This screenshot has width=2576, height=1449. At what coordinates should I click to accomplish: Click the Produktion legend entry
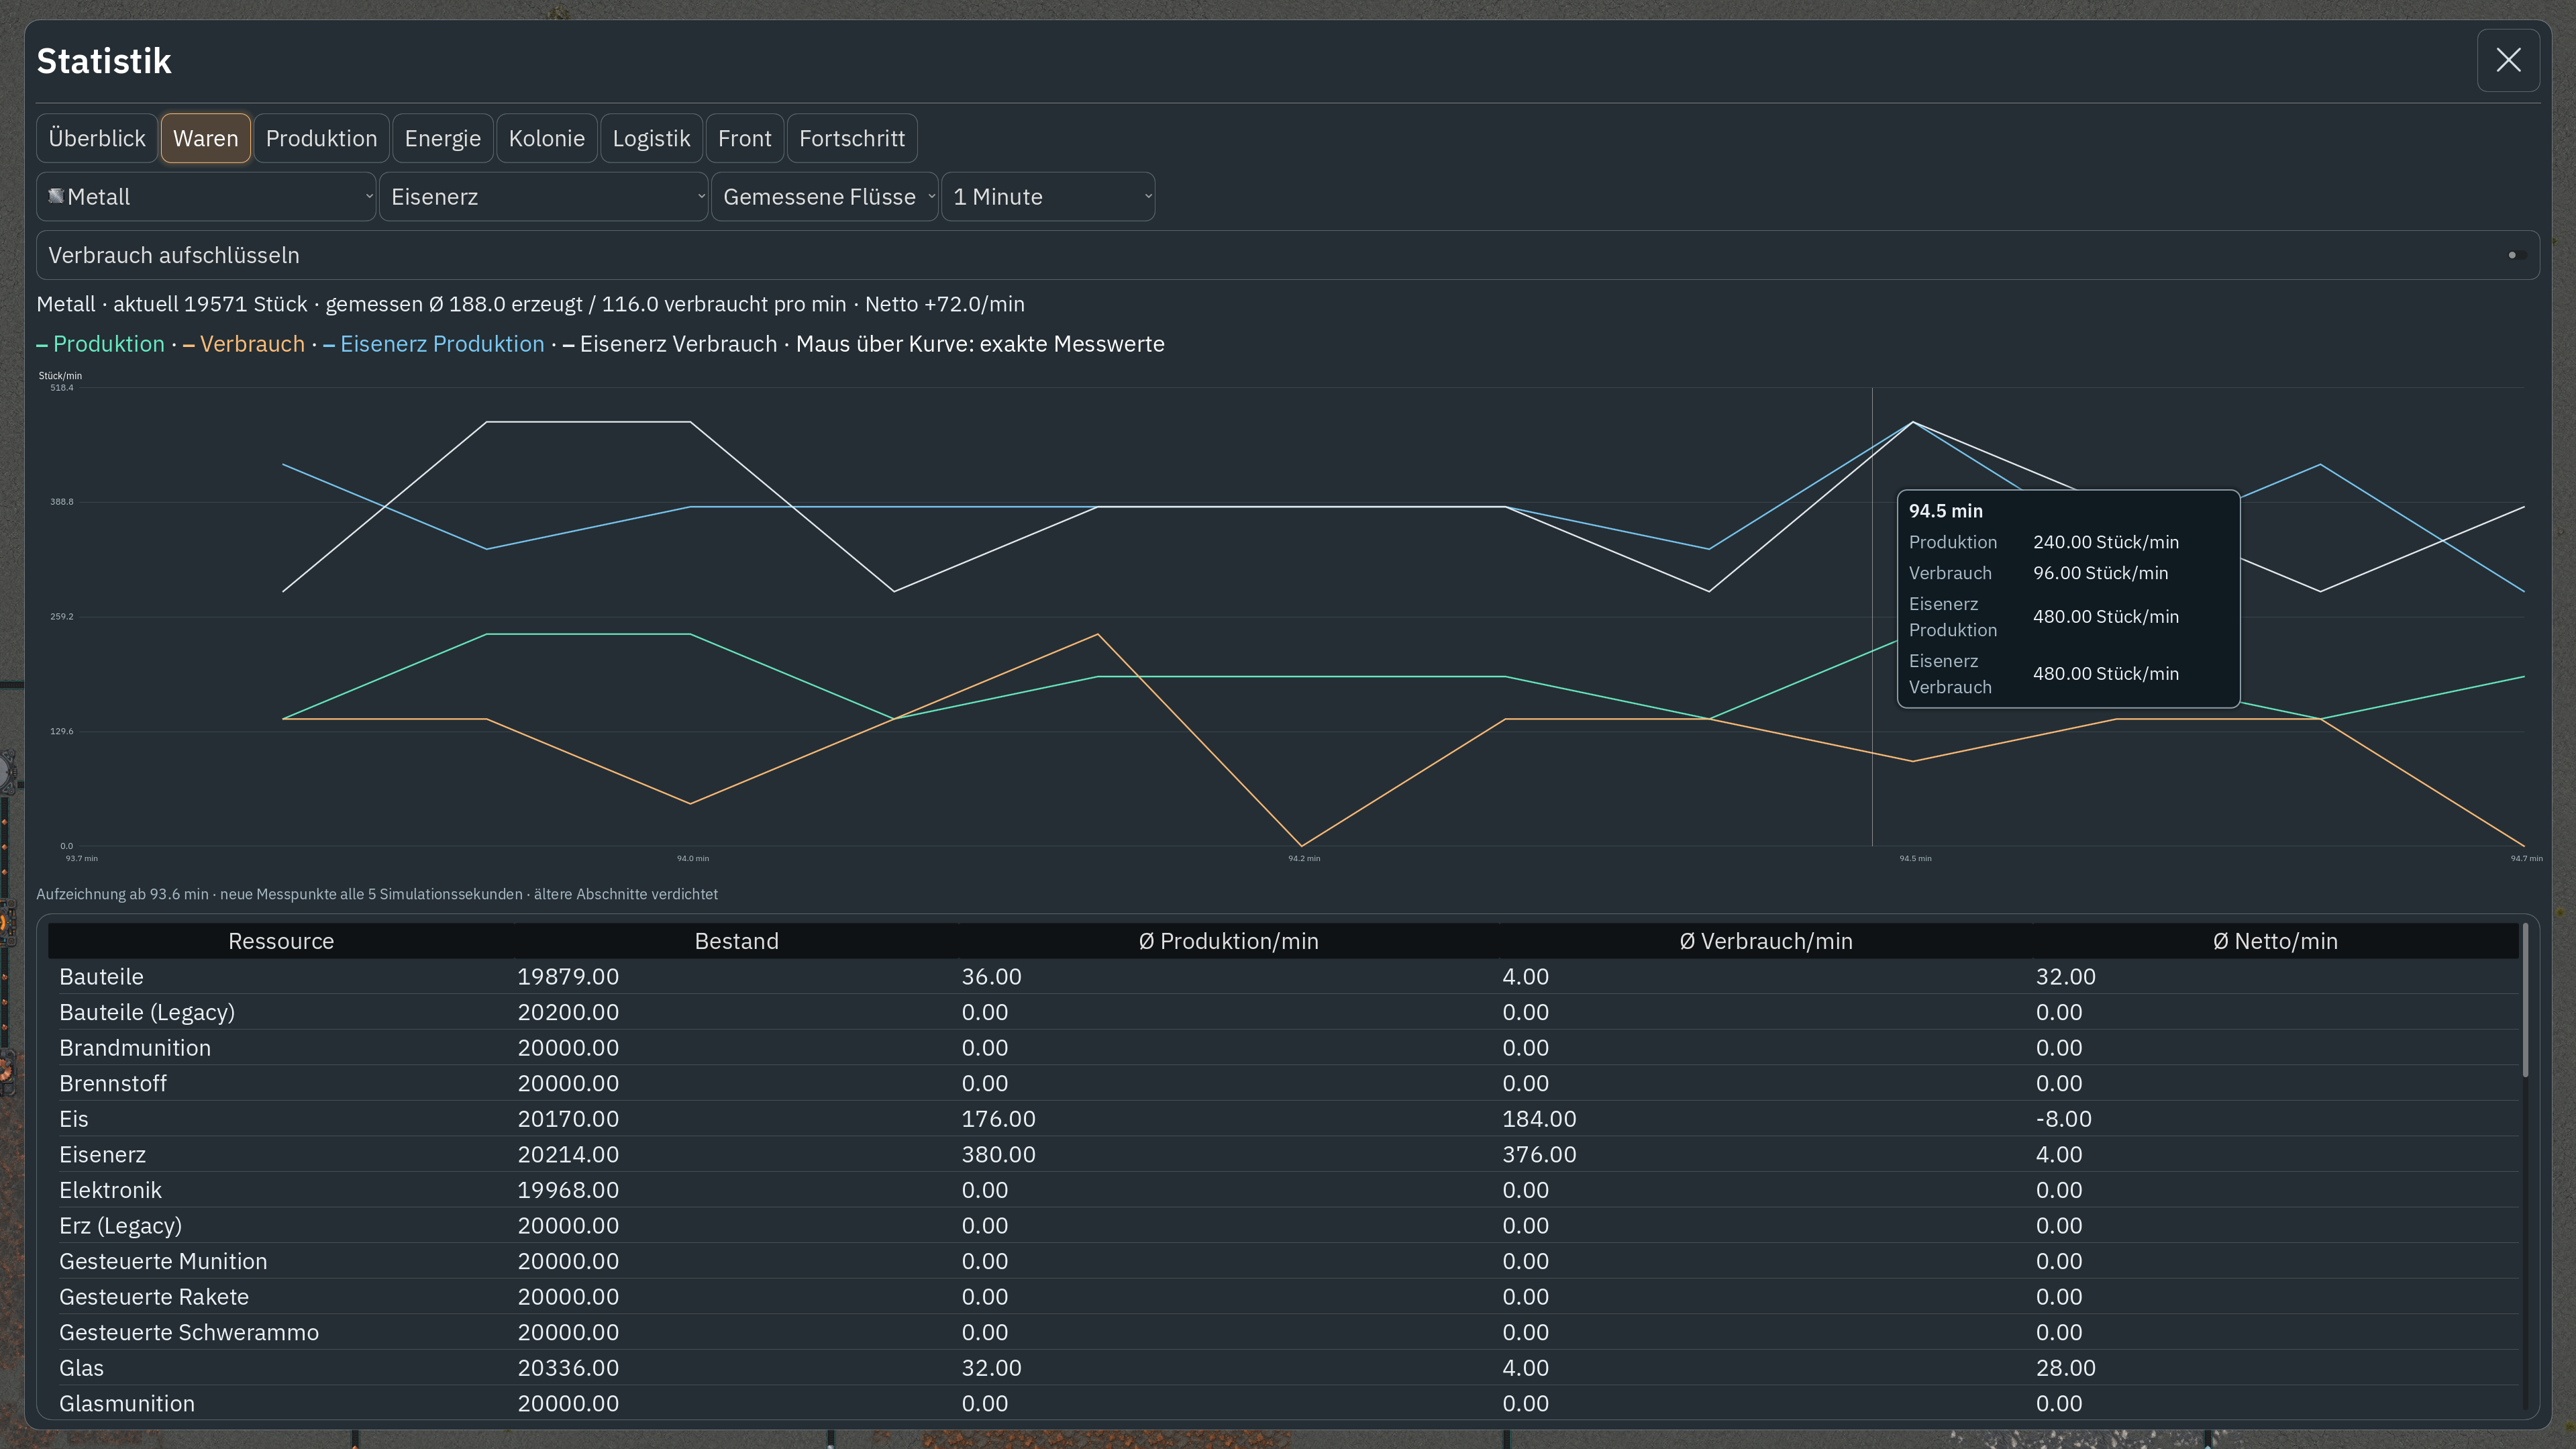click(x=100, y=344)
